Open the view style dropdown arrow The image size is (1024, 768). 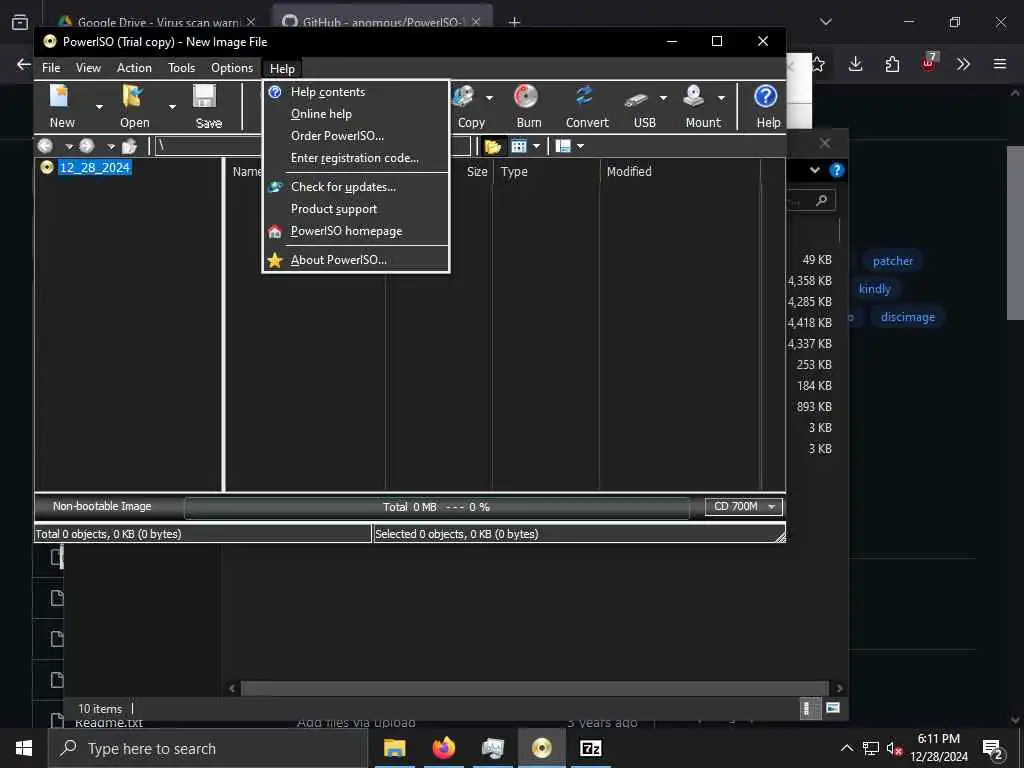(x=537, y=146)
